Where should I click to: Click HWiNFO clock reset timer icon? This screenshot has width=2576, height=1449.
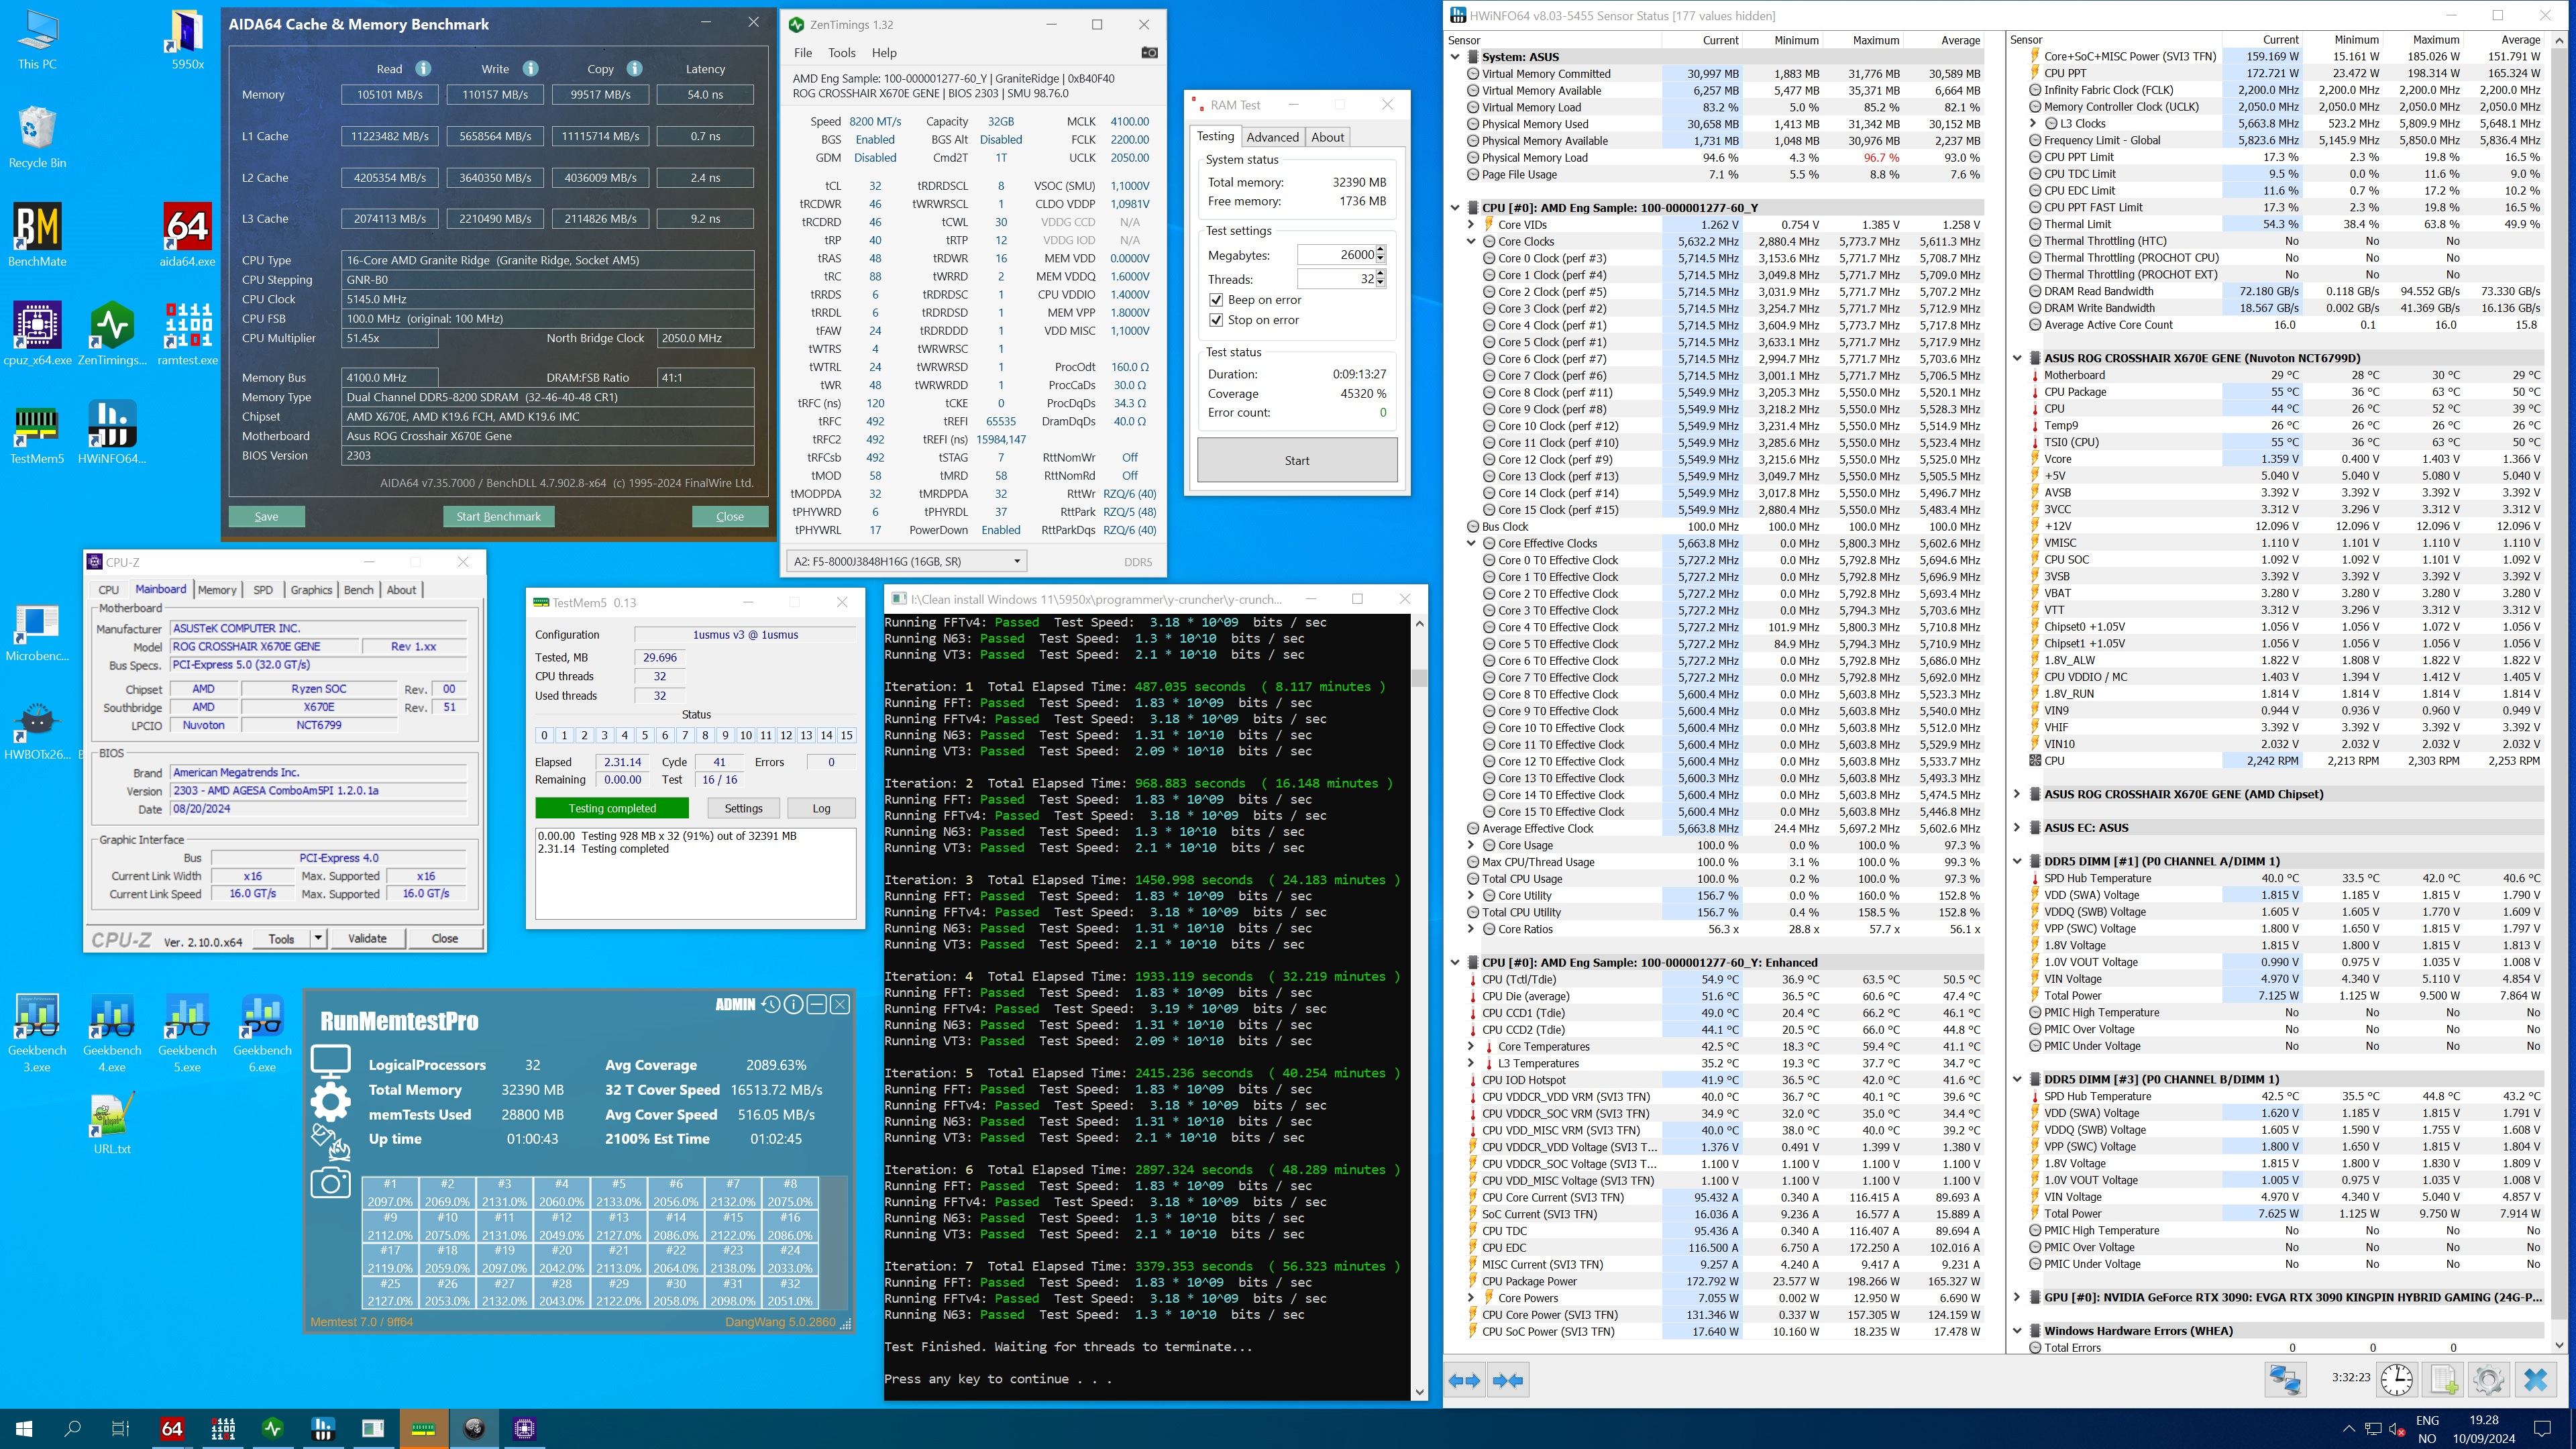coord(2396,1380)
